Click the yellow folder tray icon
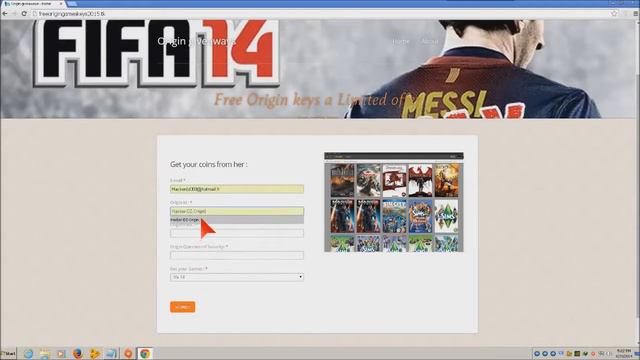 569,353
